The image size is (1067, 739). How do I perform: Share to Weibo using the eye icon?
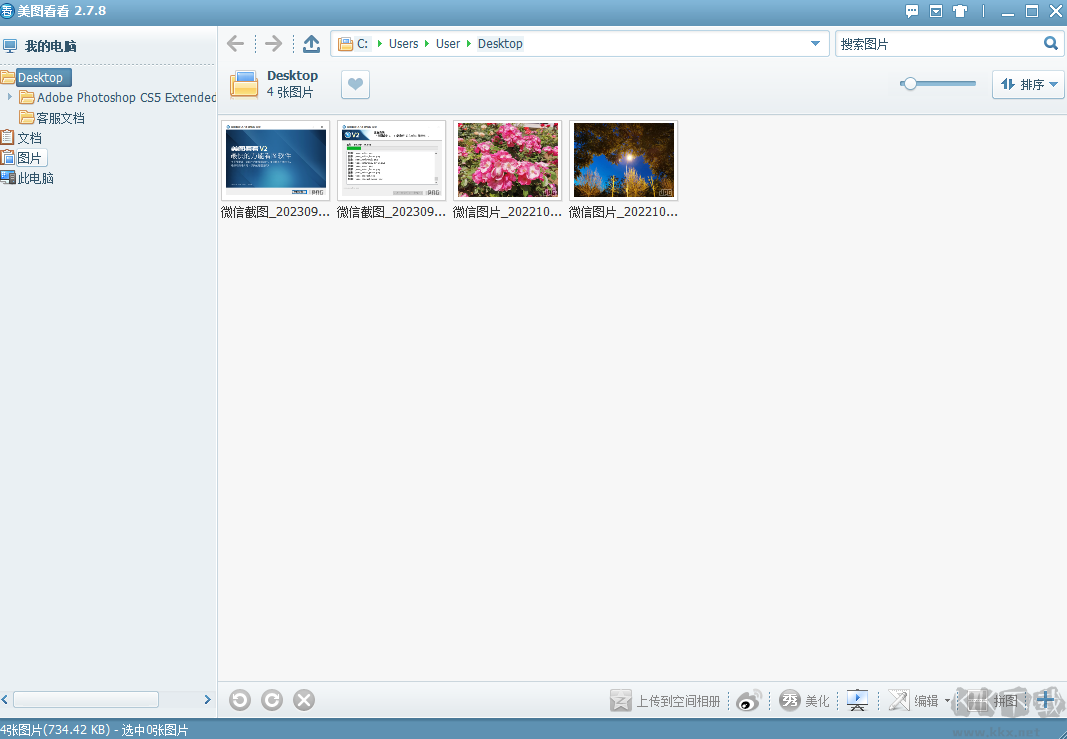[x=749, y=701]
